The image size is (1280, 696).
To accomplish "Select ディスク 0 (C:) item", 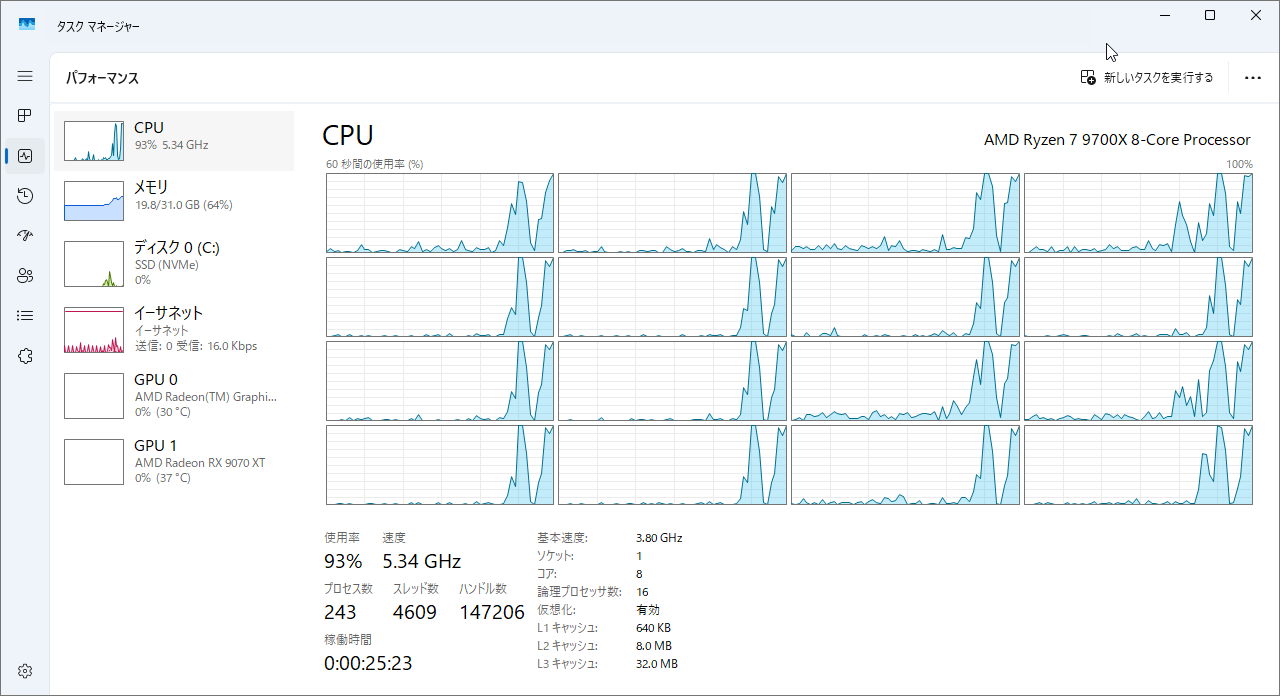I will [x=174, y=263].
